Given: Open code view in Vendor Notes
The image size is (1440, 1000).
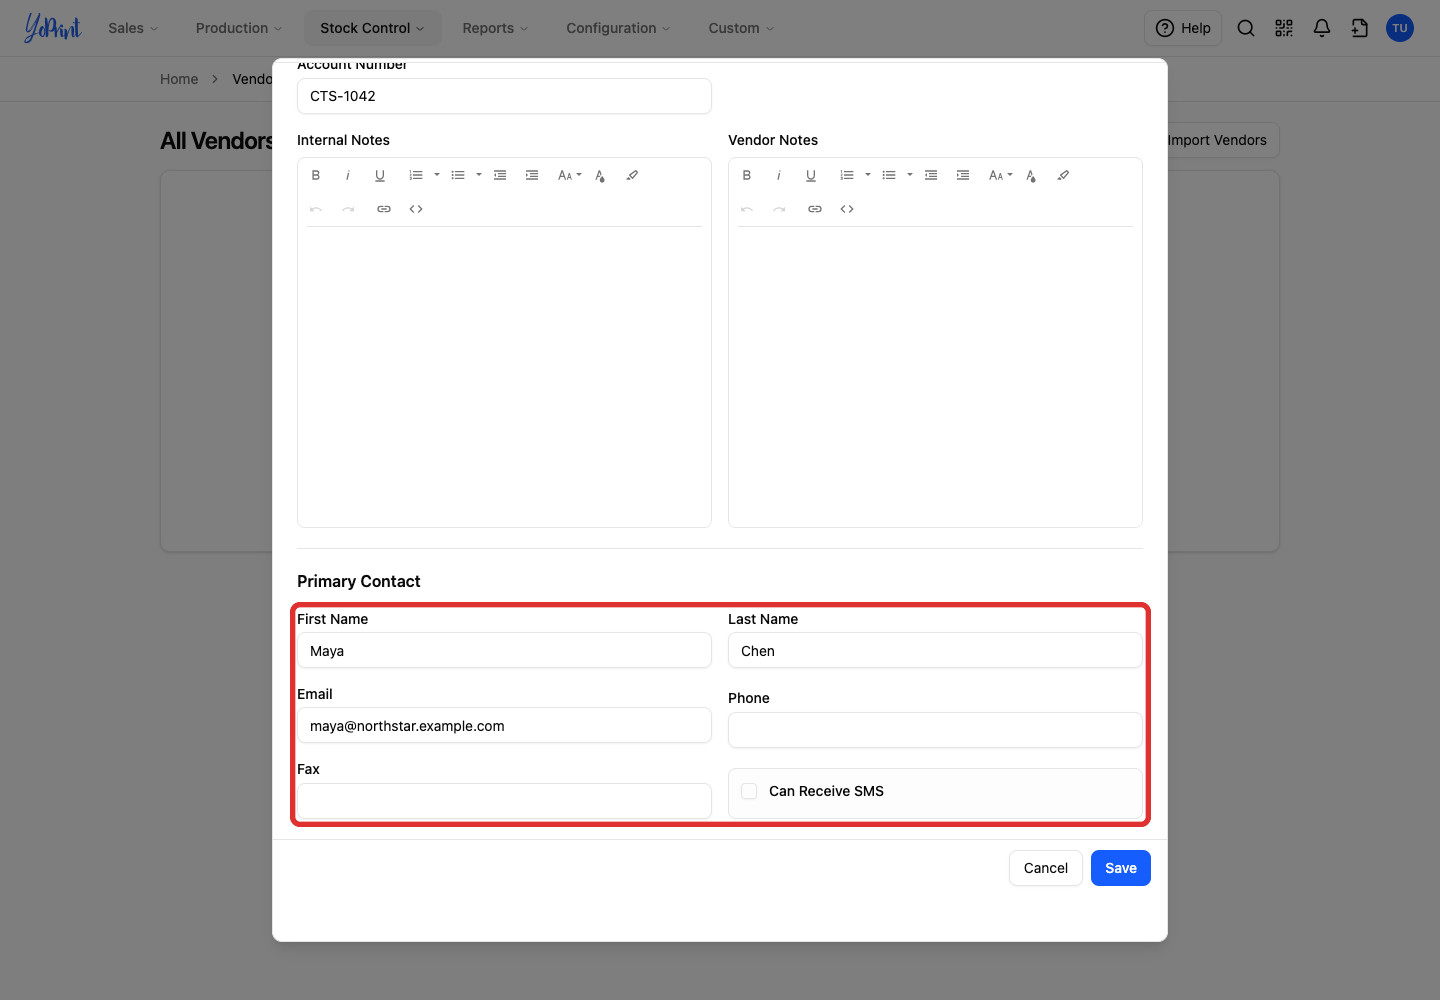Looking at the screenshot, I should (x=847, y=209).
